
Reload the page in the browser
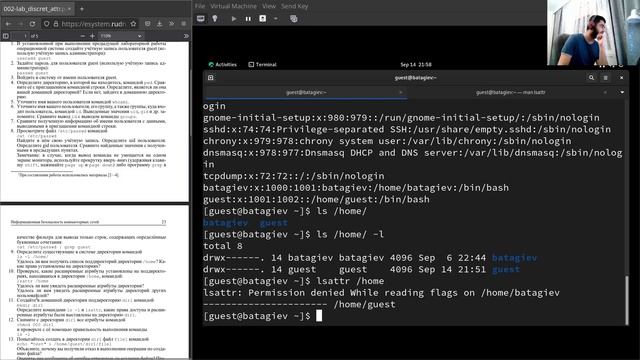click(x=32, y=24)
